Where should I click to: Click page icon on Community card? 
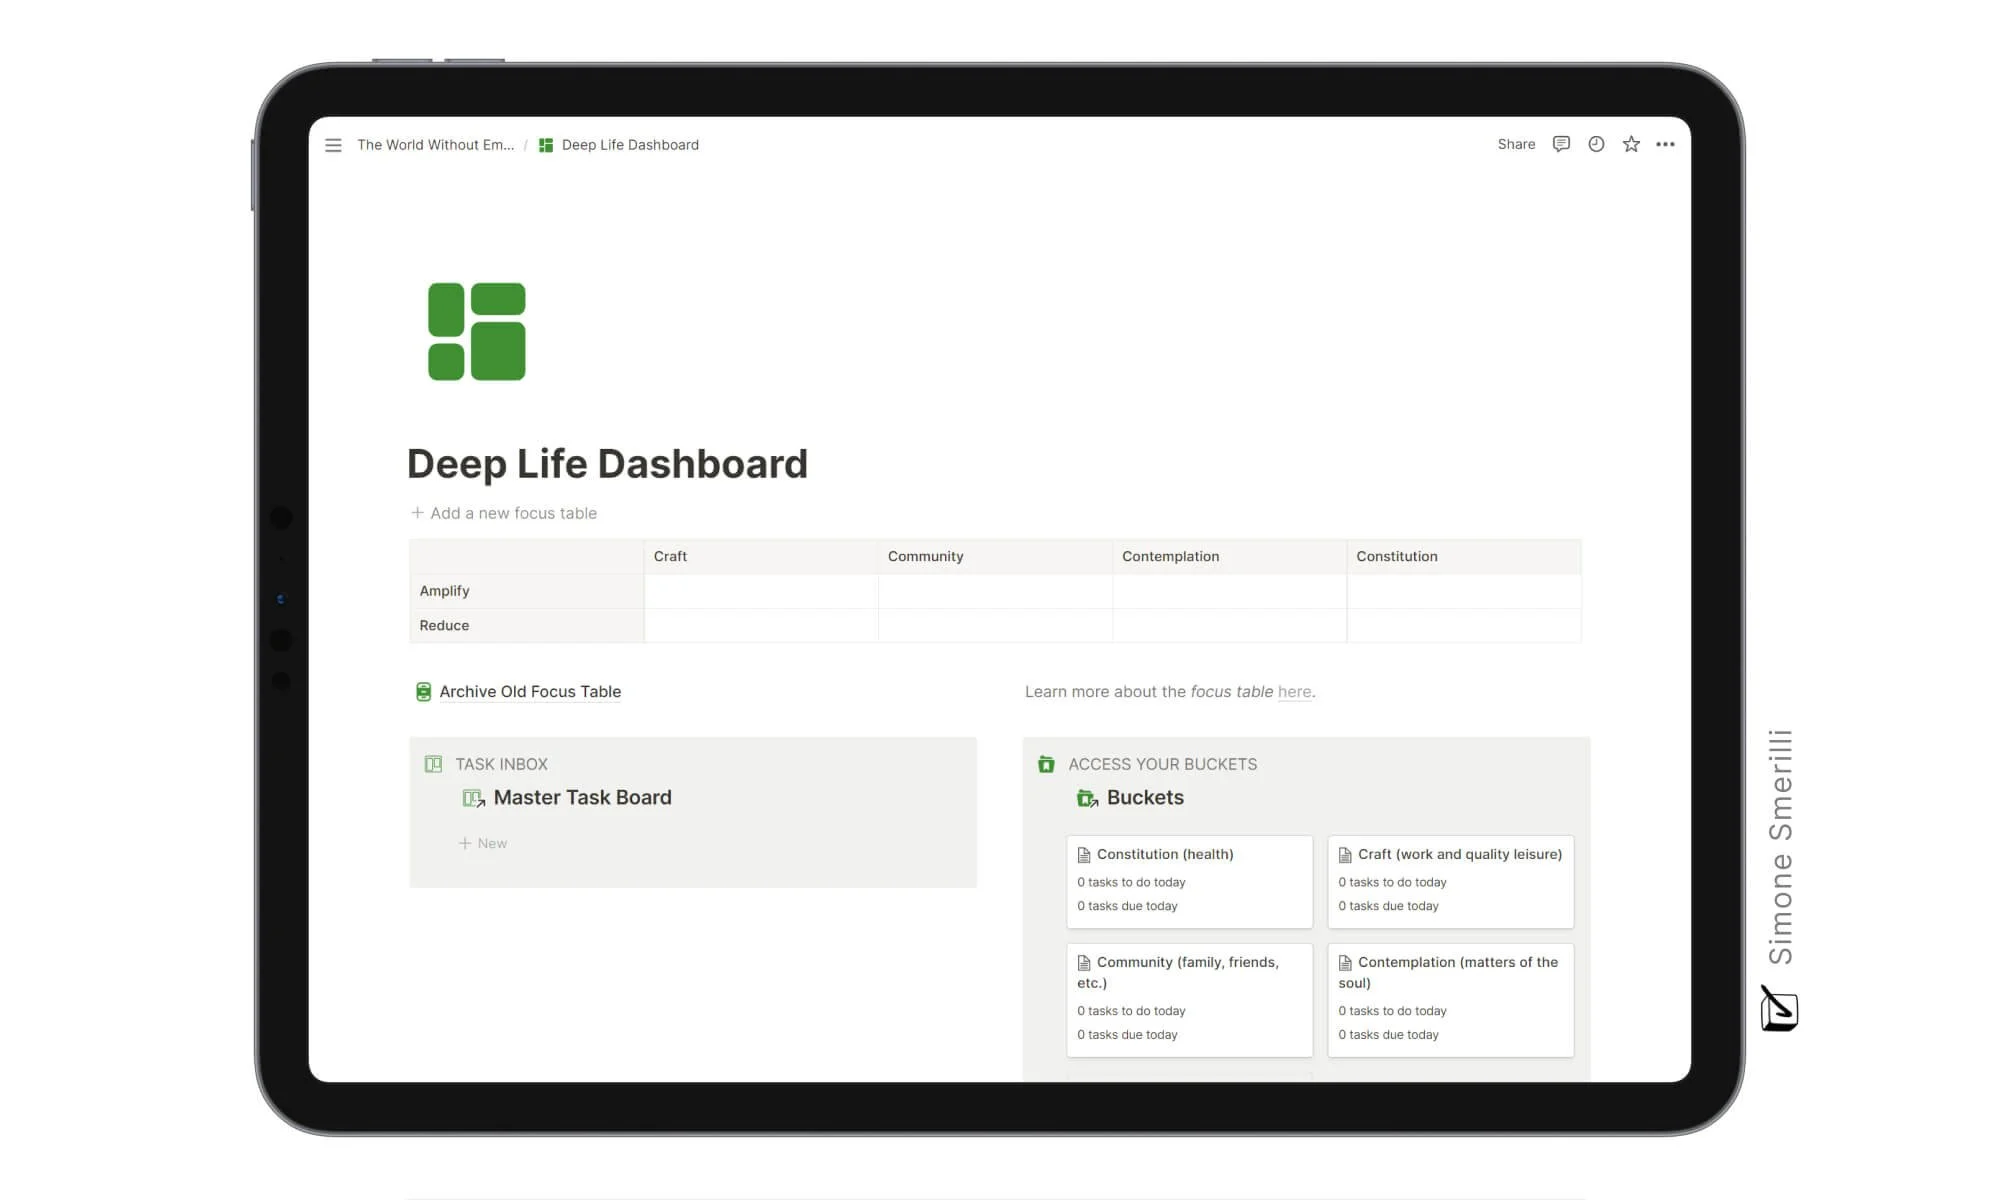(1084, 963)
